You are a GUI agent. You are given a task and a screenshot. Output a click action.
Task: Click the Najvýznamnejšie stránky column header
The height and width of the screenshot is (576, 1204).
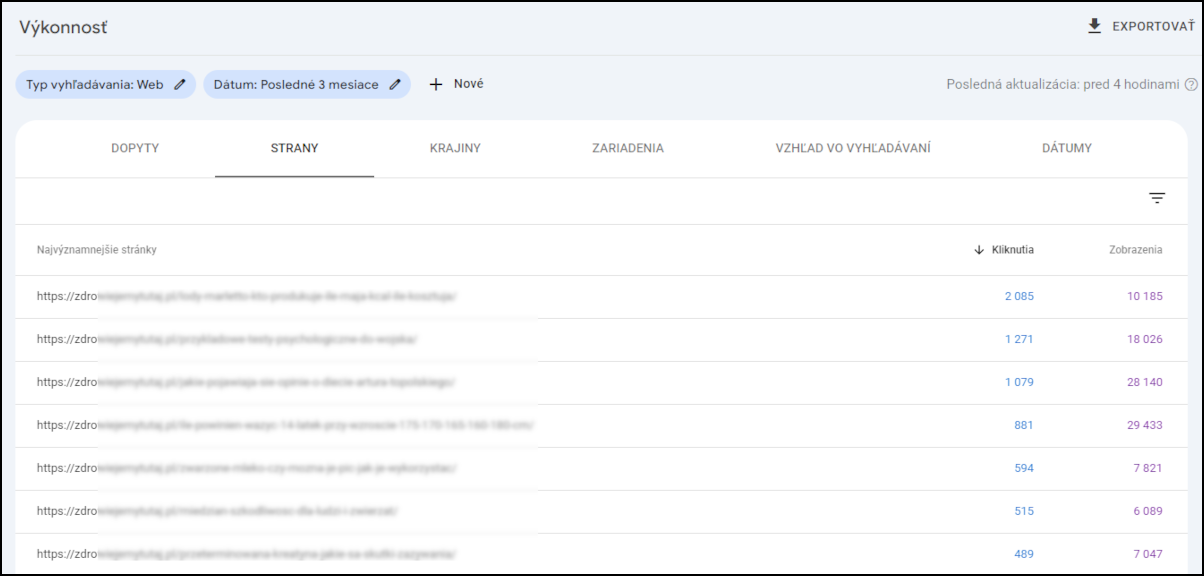coord(97,250)
